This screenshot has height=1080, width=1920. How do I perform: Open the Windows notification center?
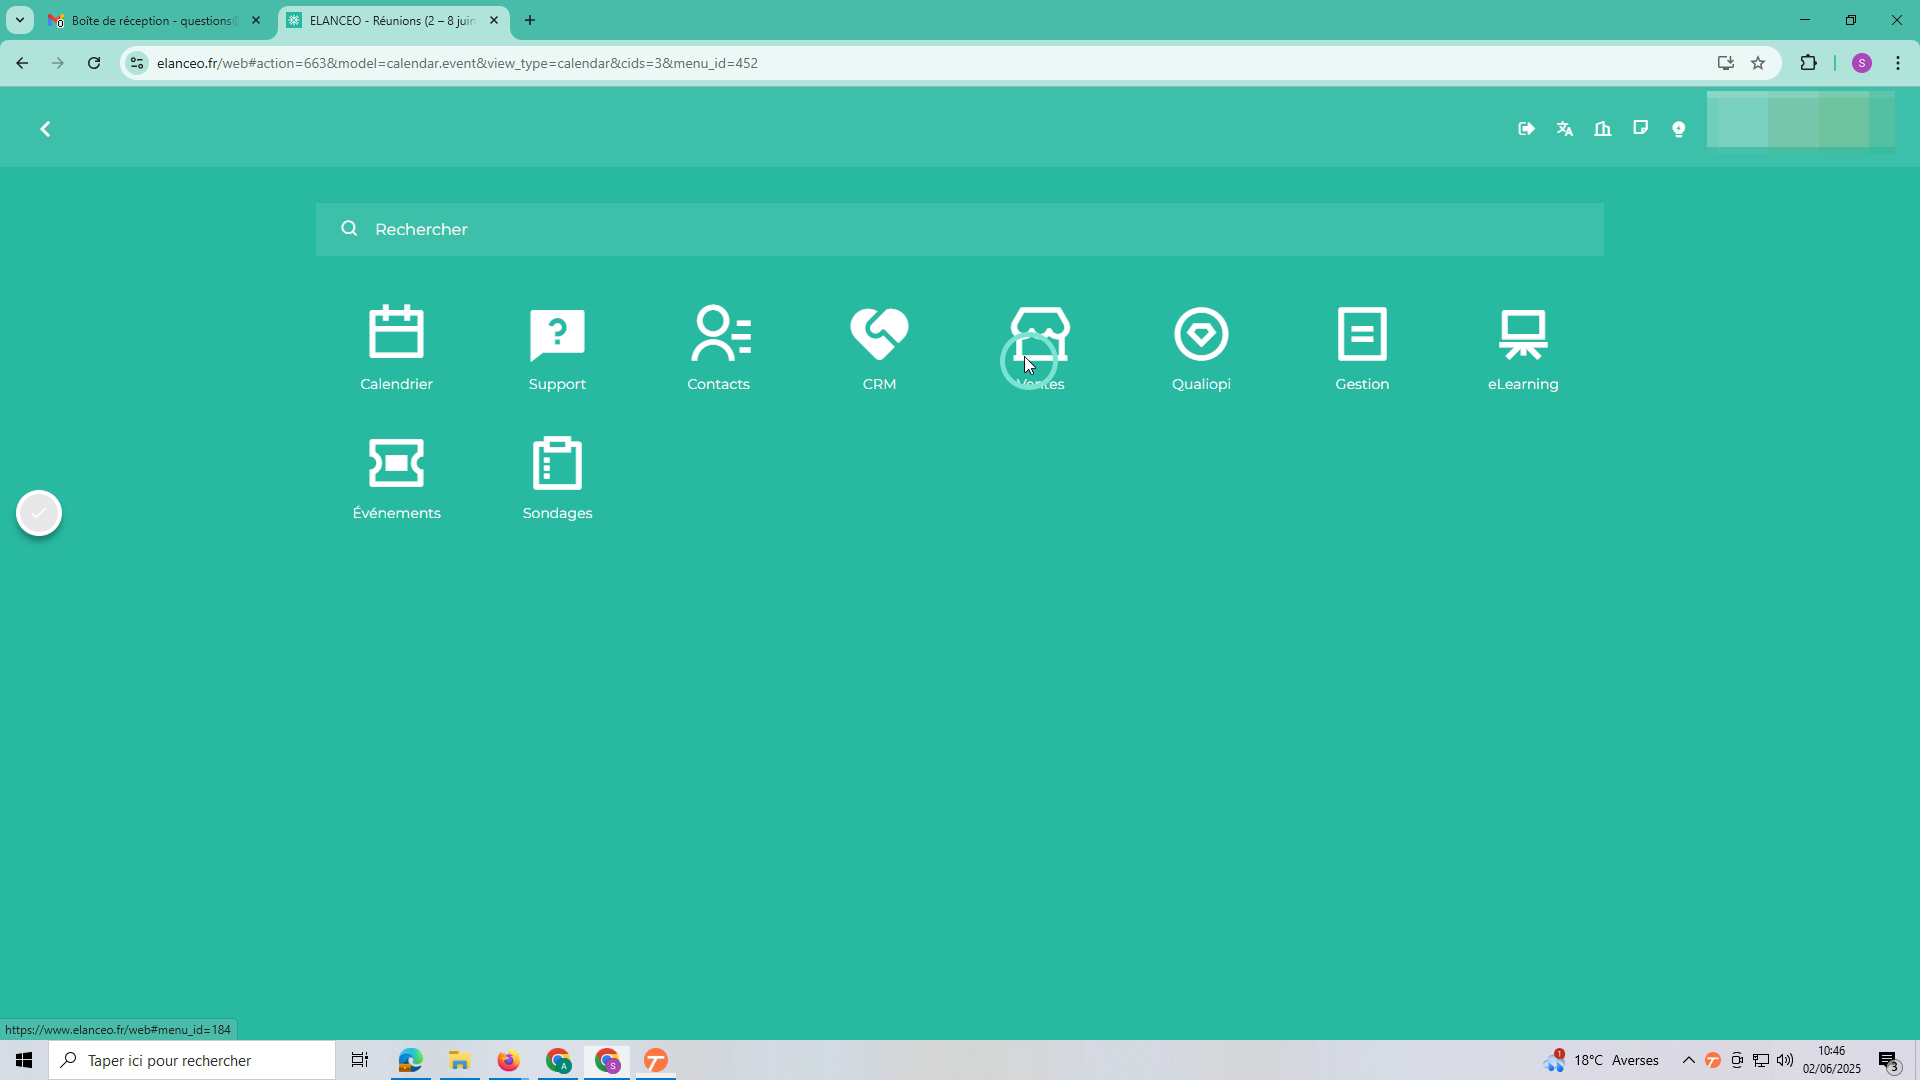click(1889, 1060)
